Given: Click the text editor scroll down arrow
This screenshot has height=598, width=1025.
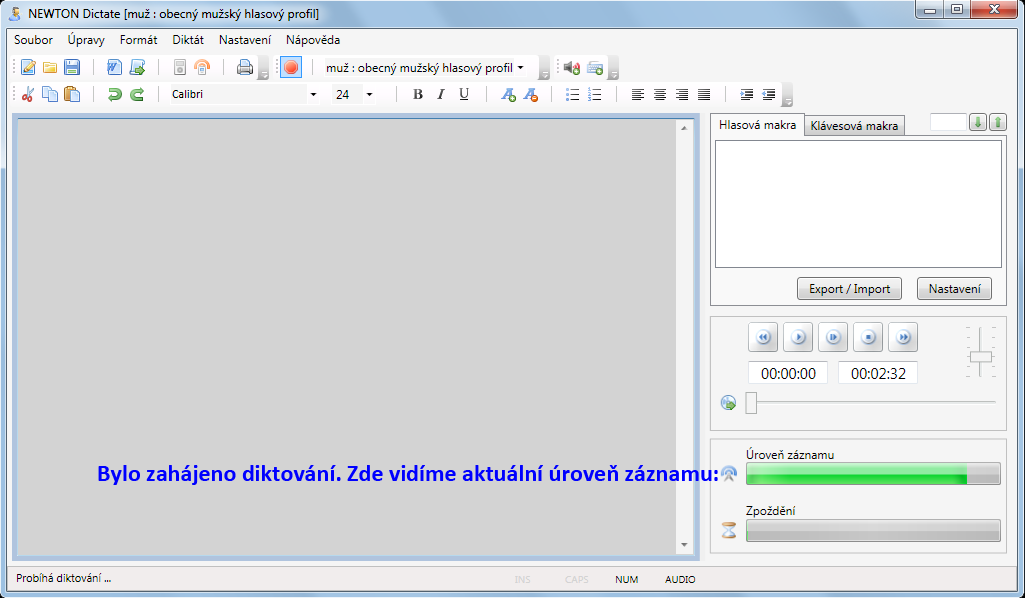Looking at the screenshot, I should click(684, 545).
